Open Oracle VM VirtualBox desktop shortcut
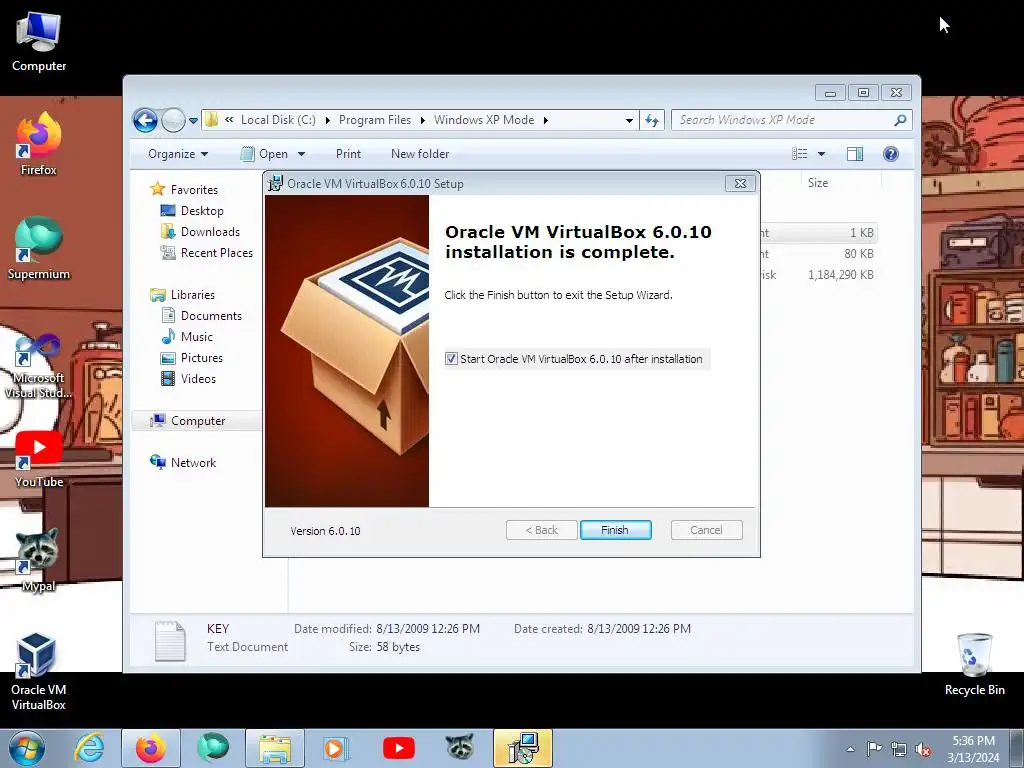The image size is (1024, 768). click(39, 672)
